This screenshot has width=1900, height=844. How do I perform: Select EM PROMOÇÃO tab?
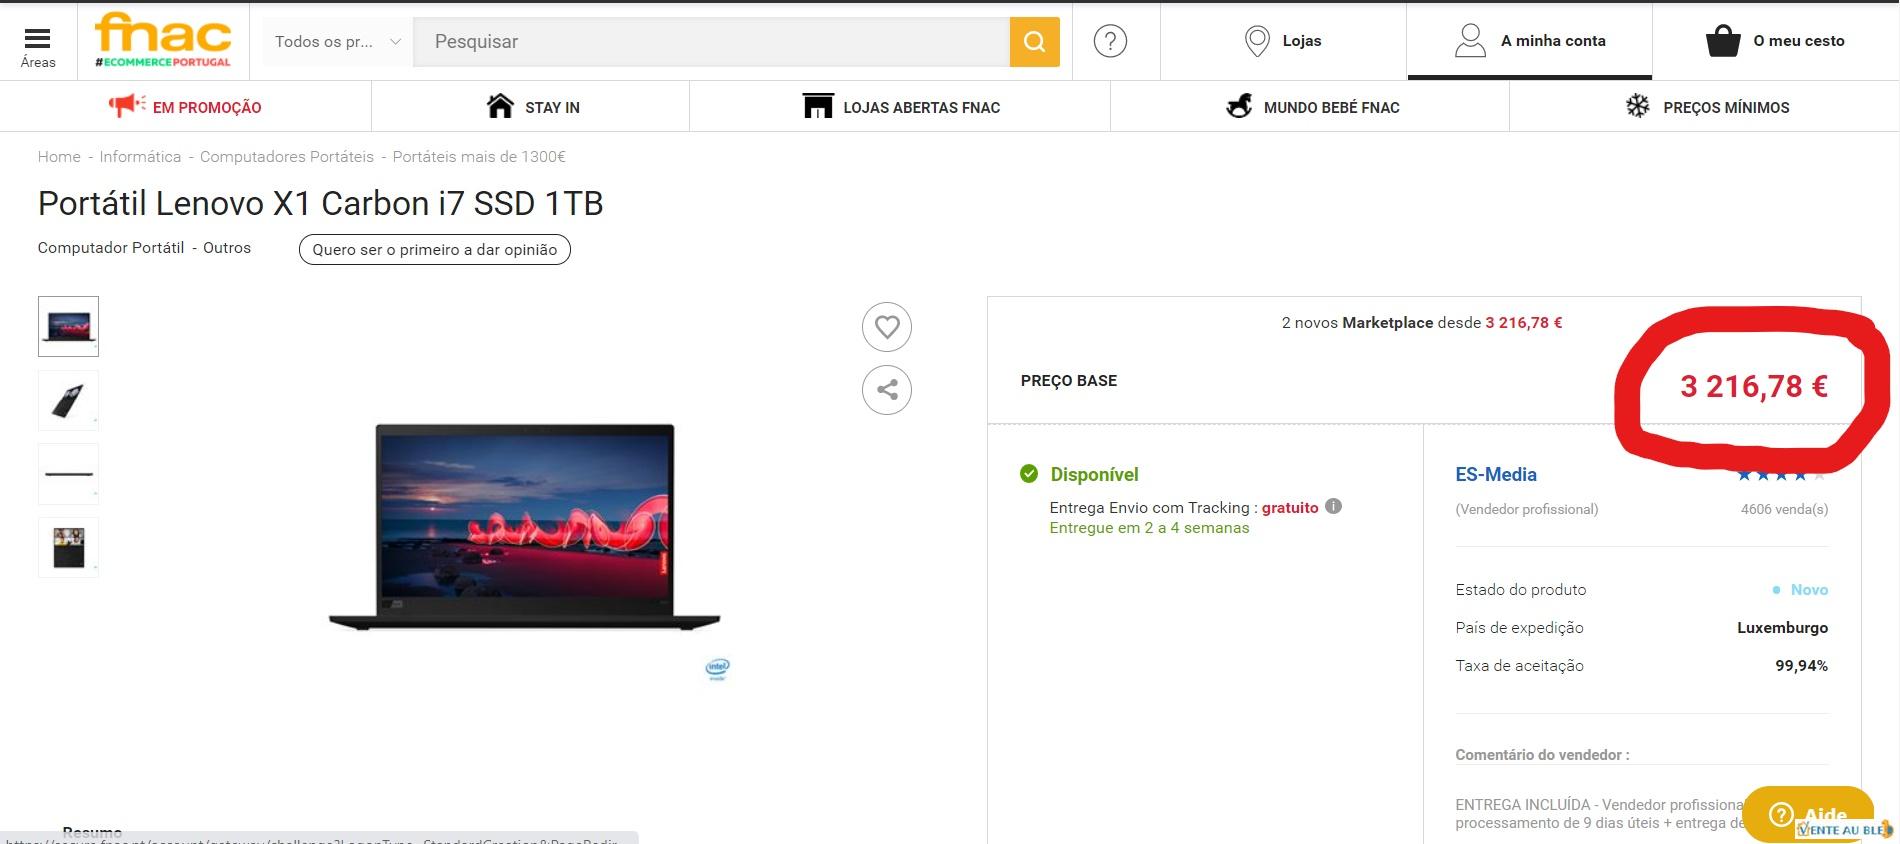tap(185, 106)
